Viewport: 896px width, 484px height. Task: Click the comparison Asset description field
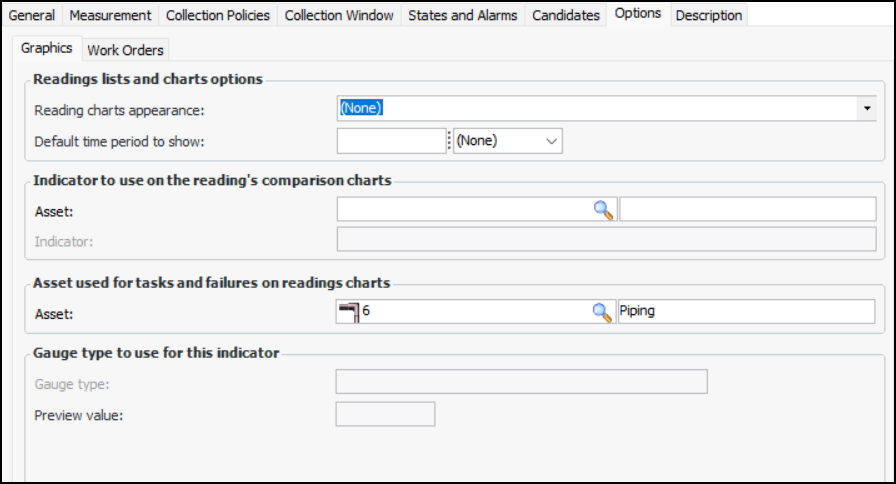click(747, 209)
